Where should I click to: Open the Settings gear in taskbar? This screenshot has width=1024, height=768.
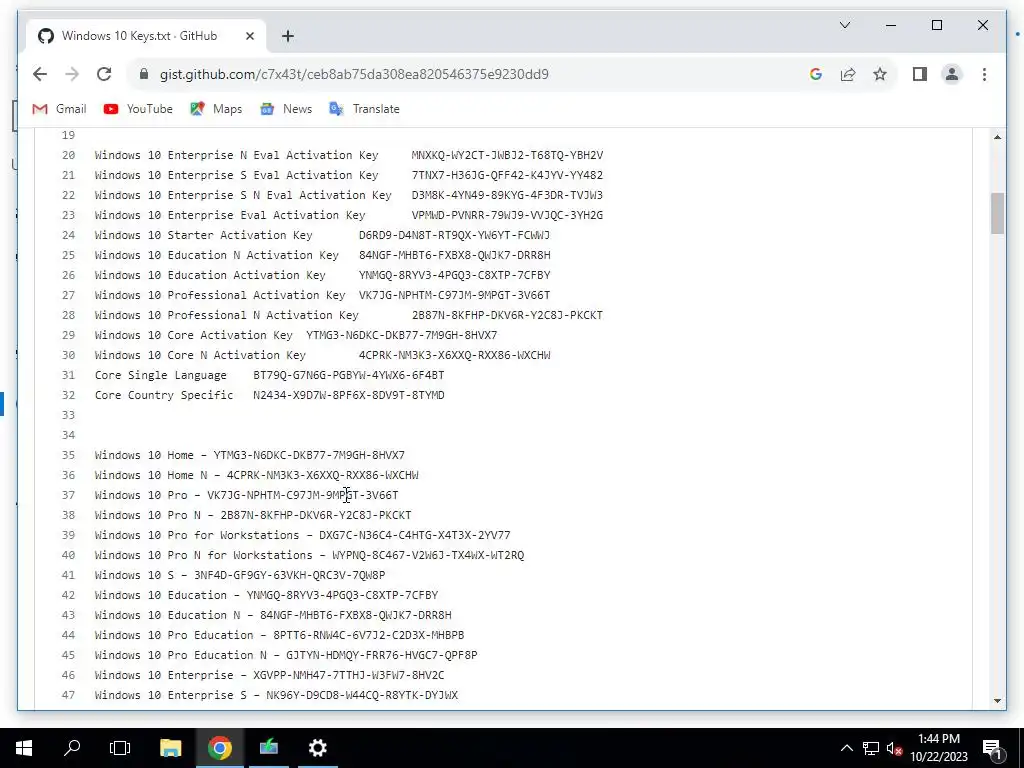tap(317, 748)
